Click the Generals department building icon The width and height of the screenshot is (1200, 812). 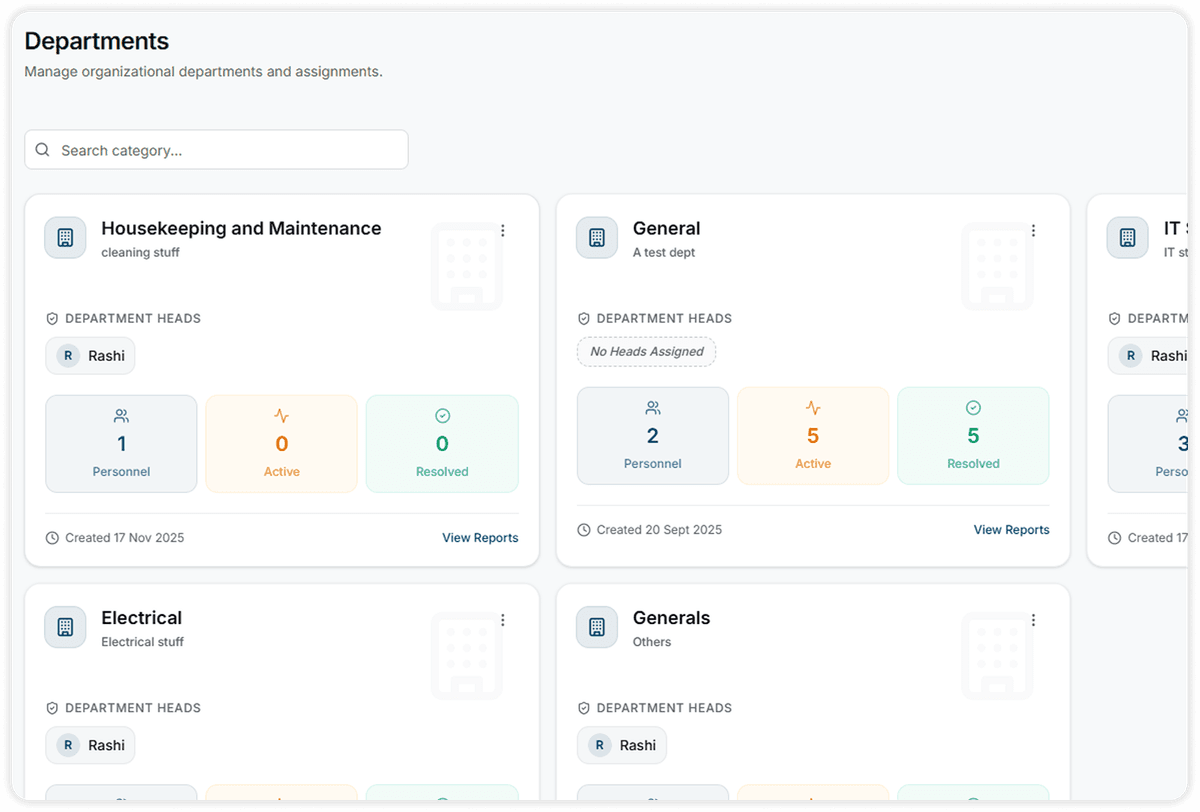[597, 627]
